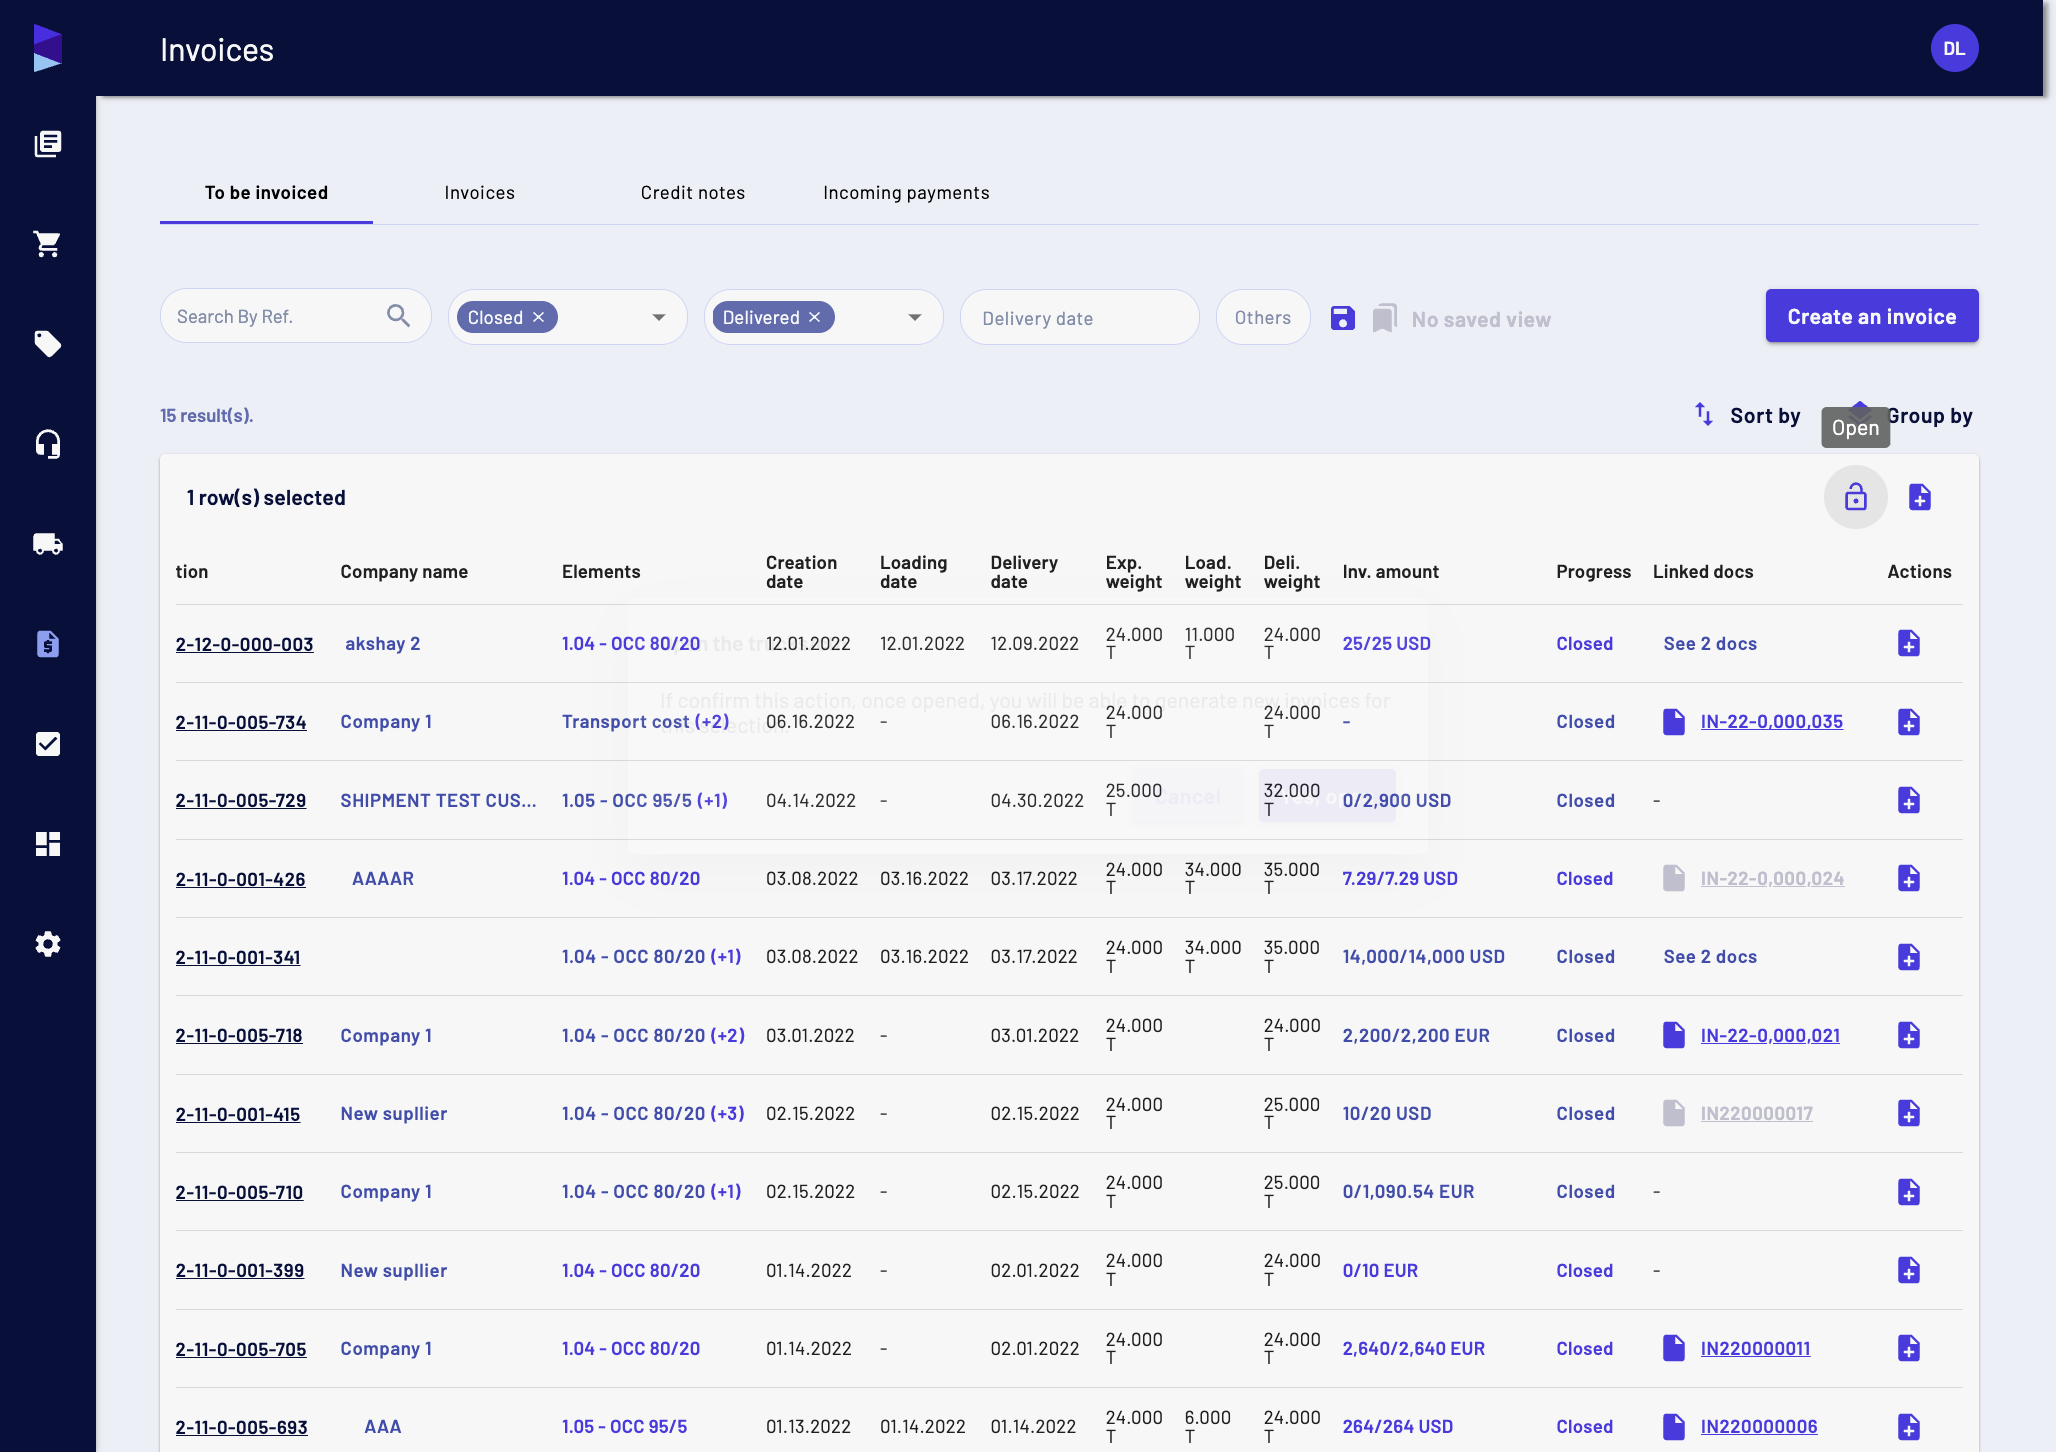Open company akshay 2 link
2056x1452 pixels.
(x=382, y=644)
